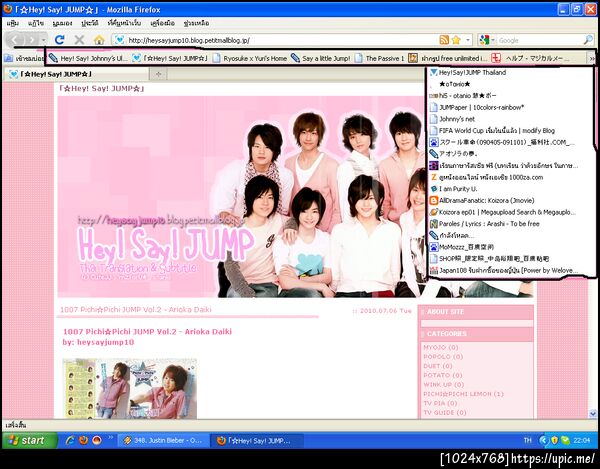This screenshot has height=469, width=600.
Task: Click the magazine scan thumbnail image
Action: coord(130,388)
